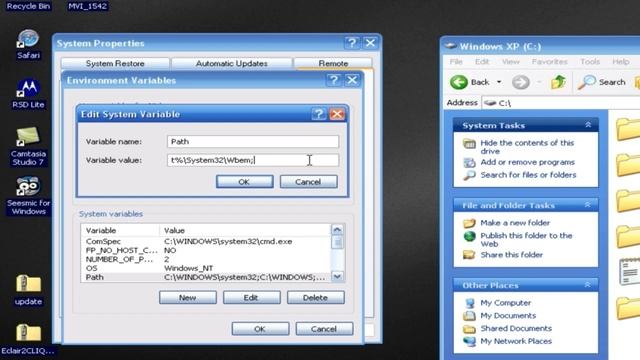This screenshot has height=360, width=640.
Task: Click help icon in Environment Variables title bar
Action: [x=333, y=80]
